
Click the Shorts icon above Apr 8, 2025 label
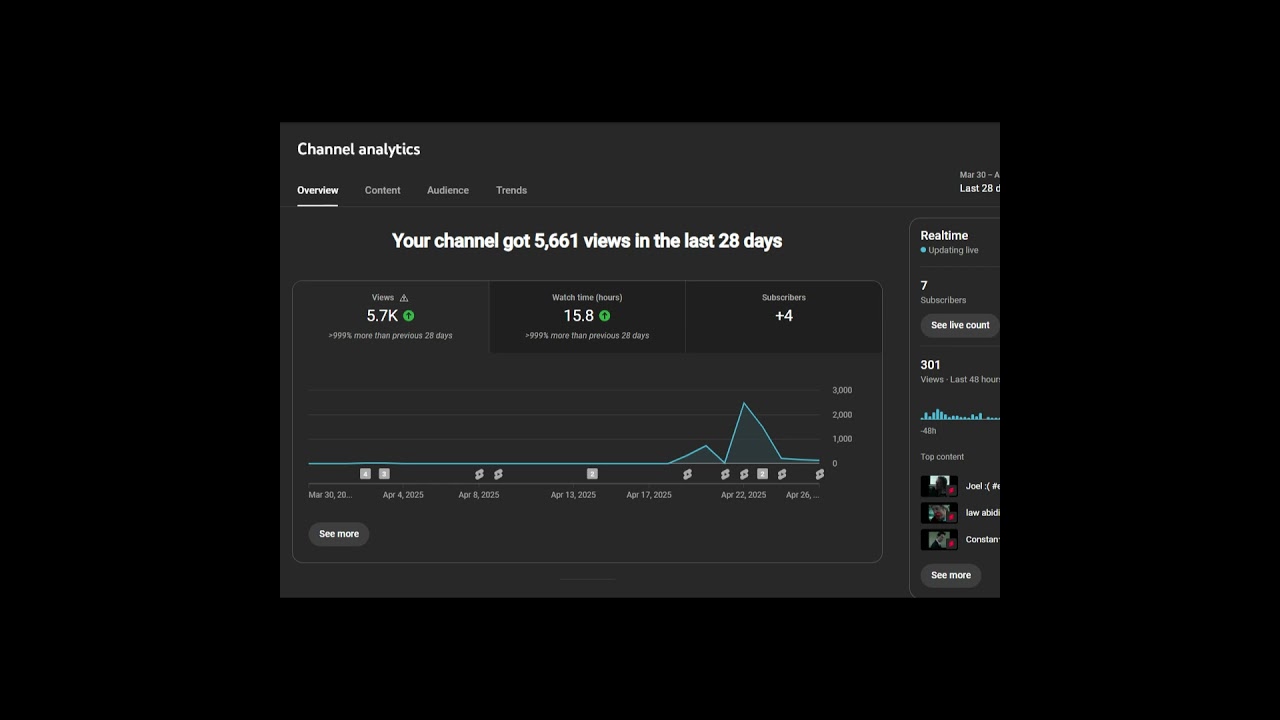tap(479, 474)
